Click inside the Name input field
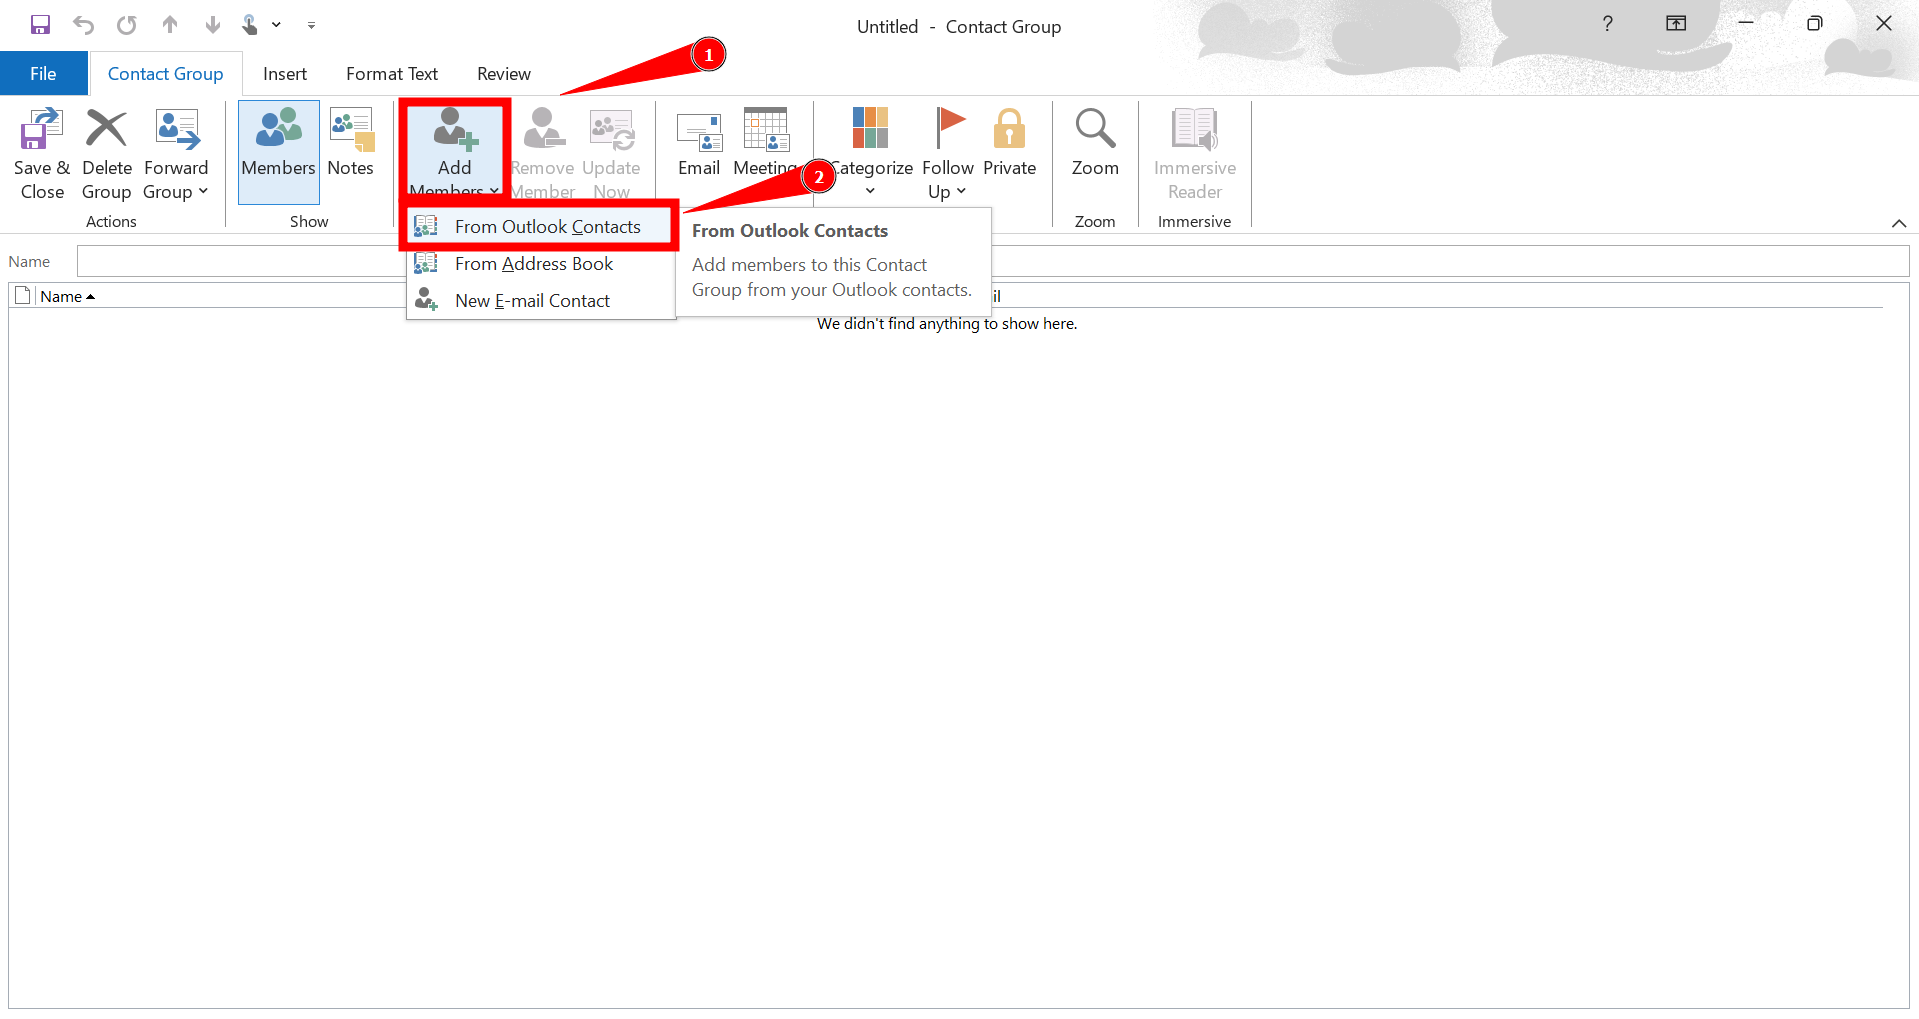Screen dimensions: 1919x1019 point(400,260)
